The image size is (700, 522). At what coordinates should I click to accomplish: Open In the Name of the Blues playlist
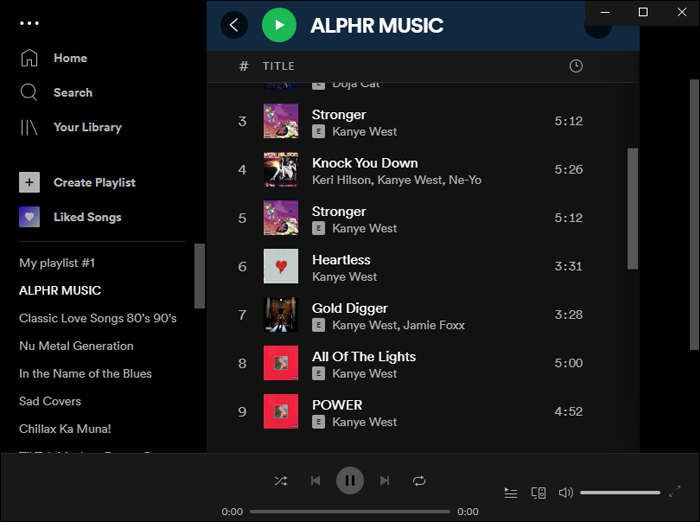click(85, 374)
